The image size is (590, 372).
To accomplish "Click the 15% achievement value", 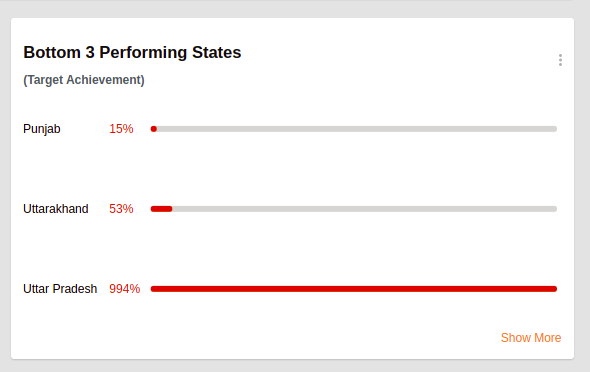I will click(121, 129).
